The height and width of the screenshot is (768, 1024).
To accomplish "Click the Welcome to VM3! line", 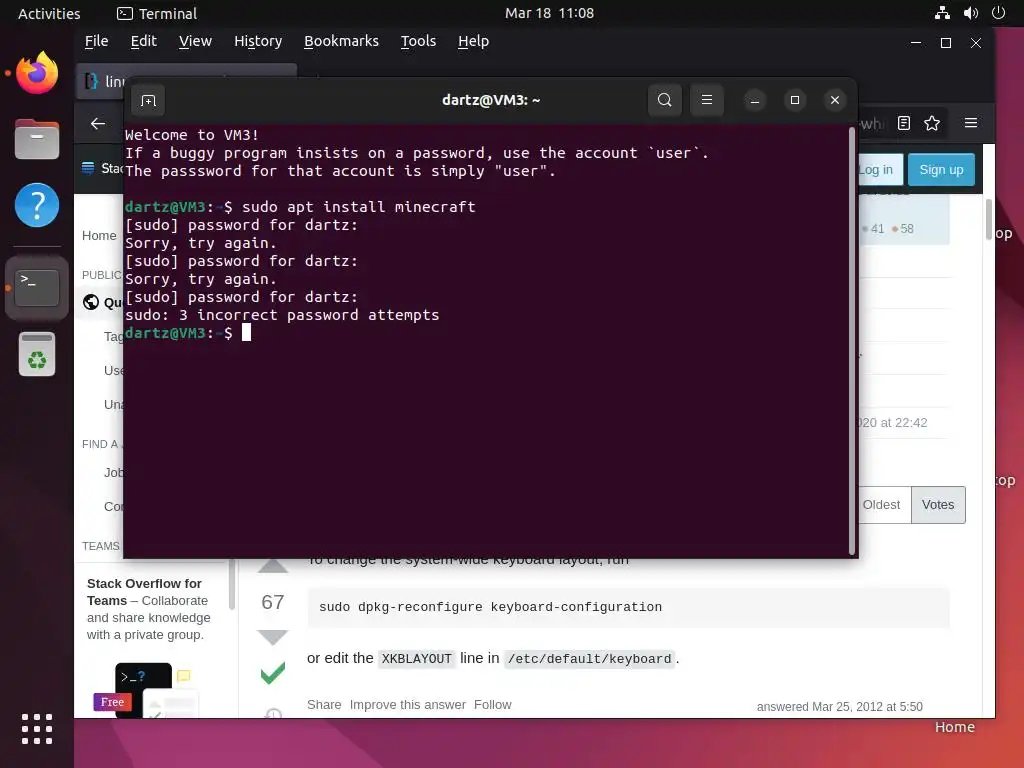I will pyautogui.click(x=192, y=135).
